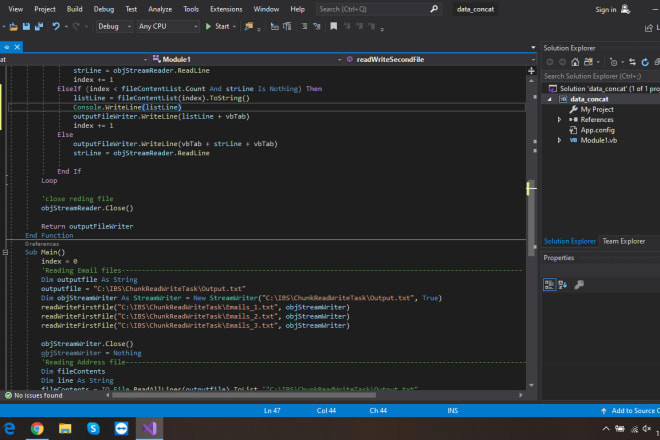Screen dimensions: 660x440
Task: Collapse data_concat project node
Action: pos(549,99)
